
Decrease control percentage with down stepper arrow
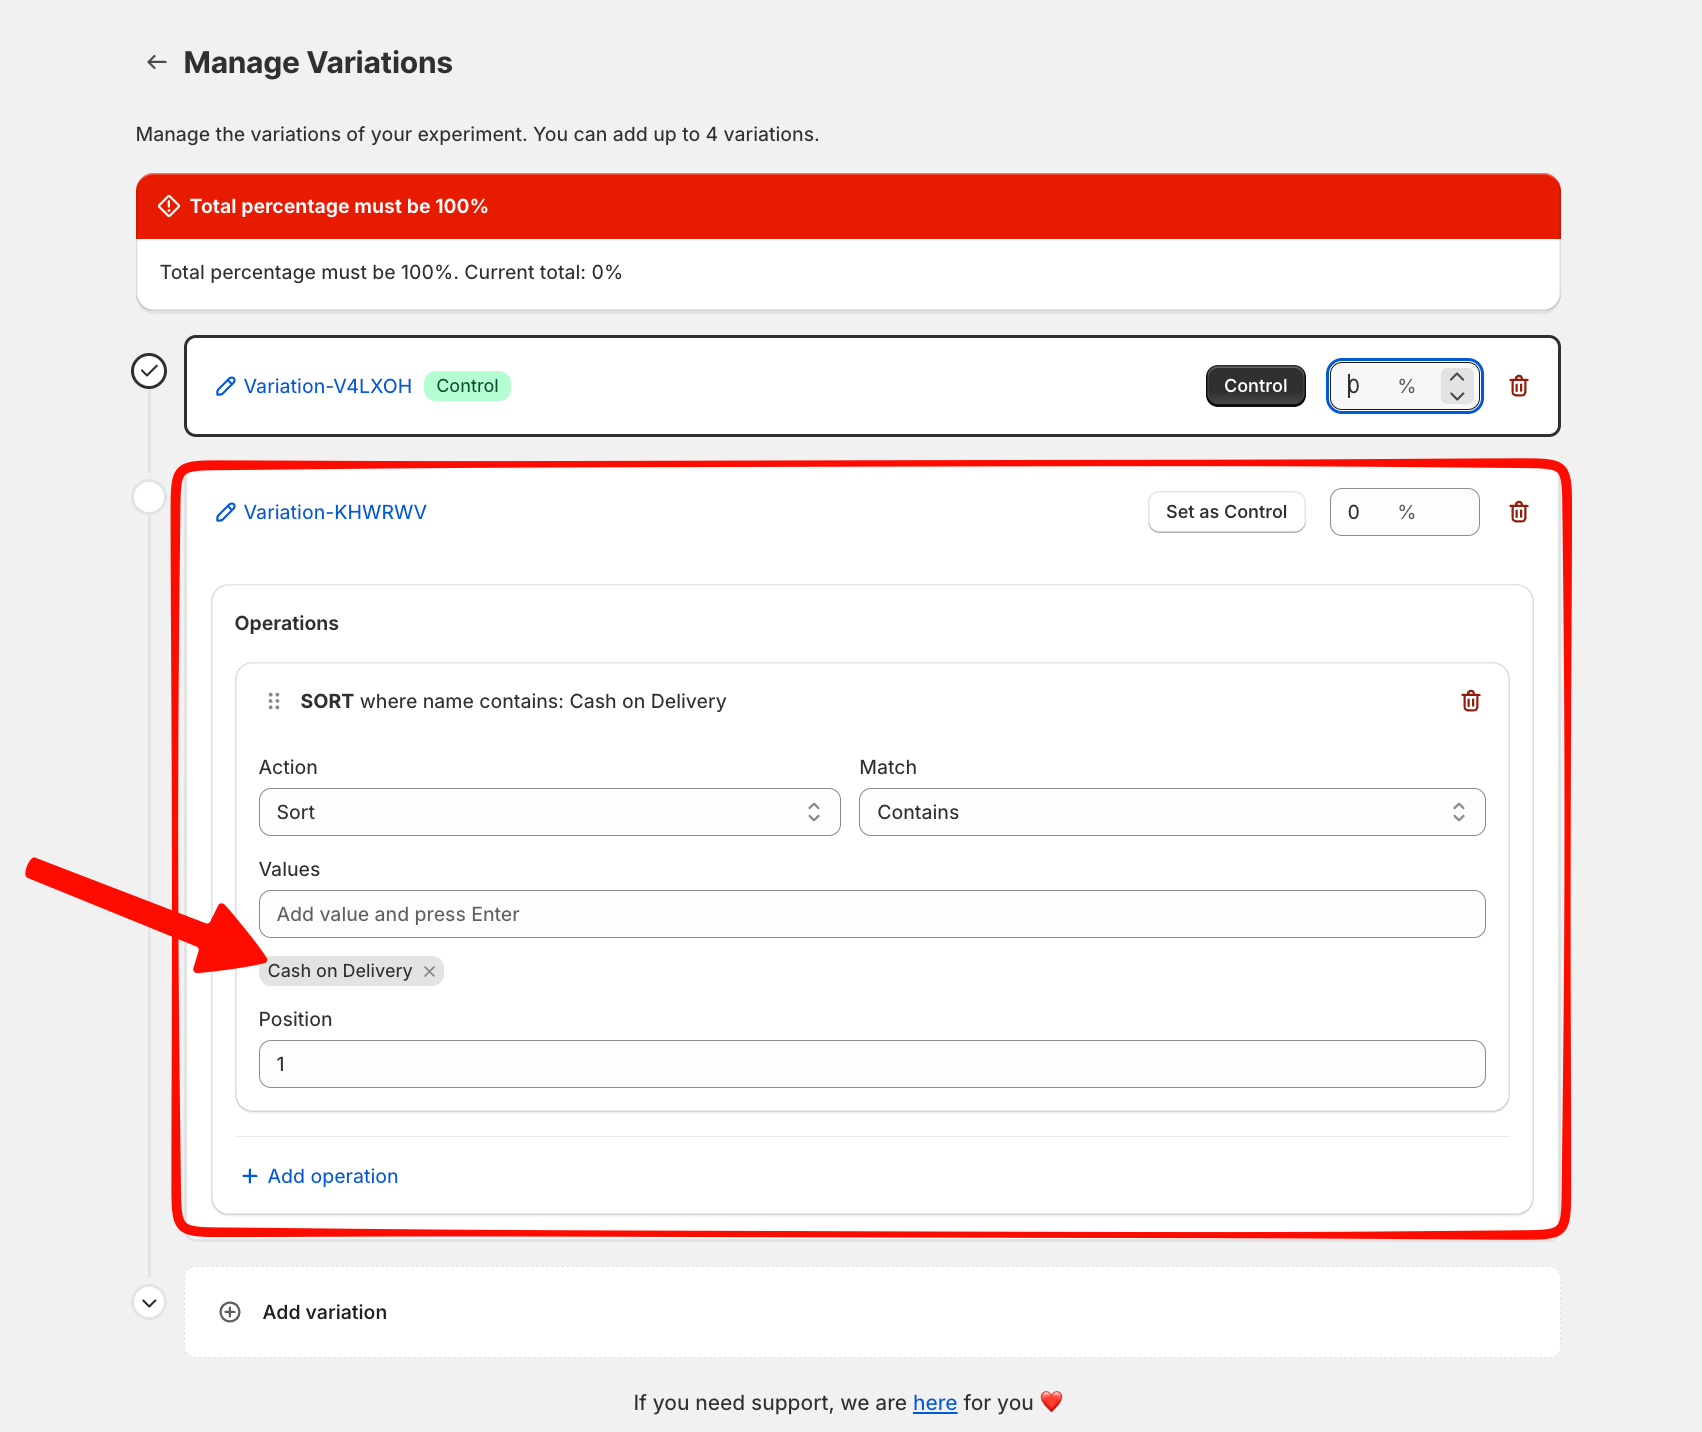(x=1457, y=396)
